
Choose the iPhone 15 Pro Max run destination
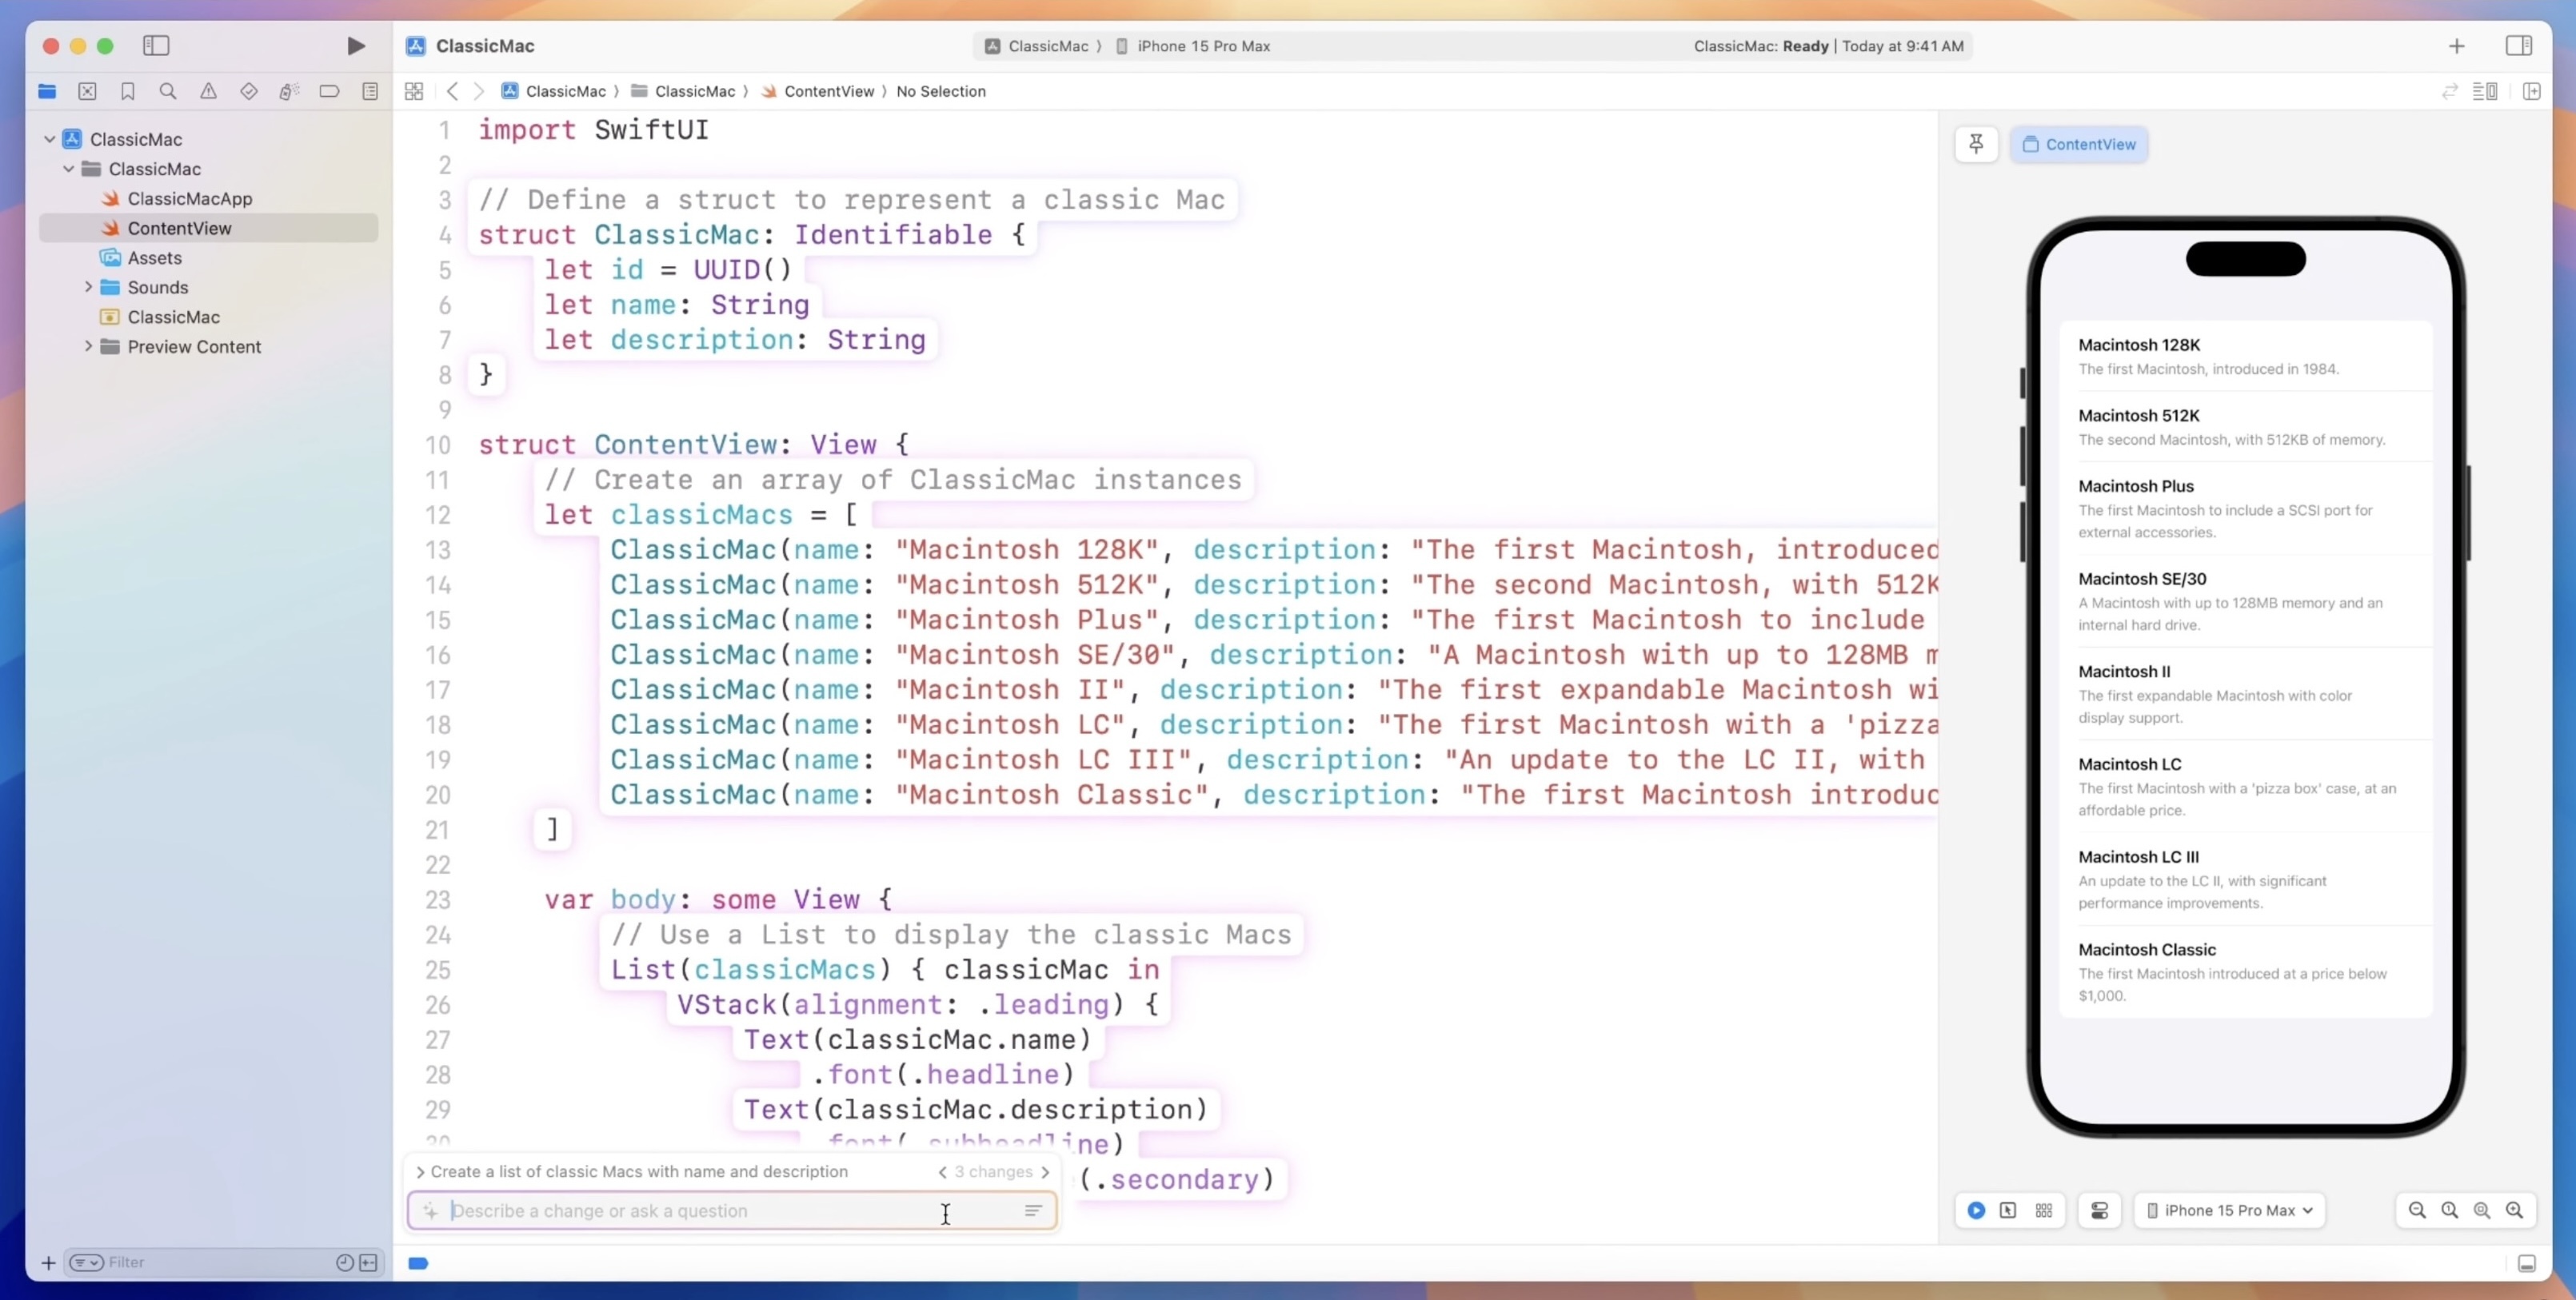1193,46
